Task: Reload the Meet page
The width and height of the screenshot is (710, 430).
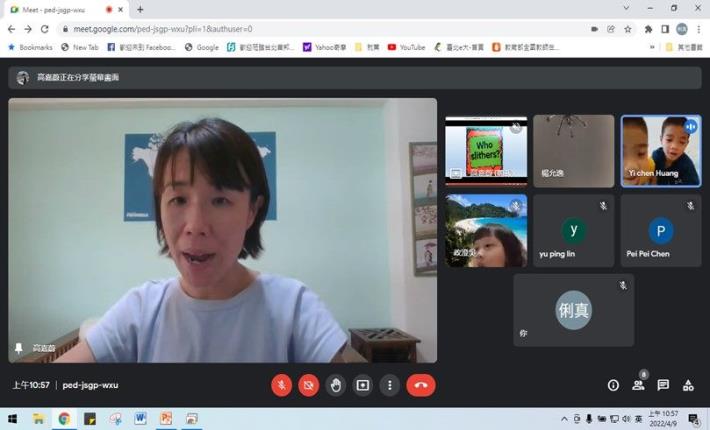Action: click(x=44, y=29)
